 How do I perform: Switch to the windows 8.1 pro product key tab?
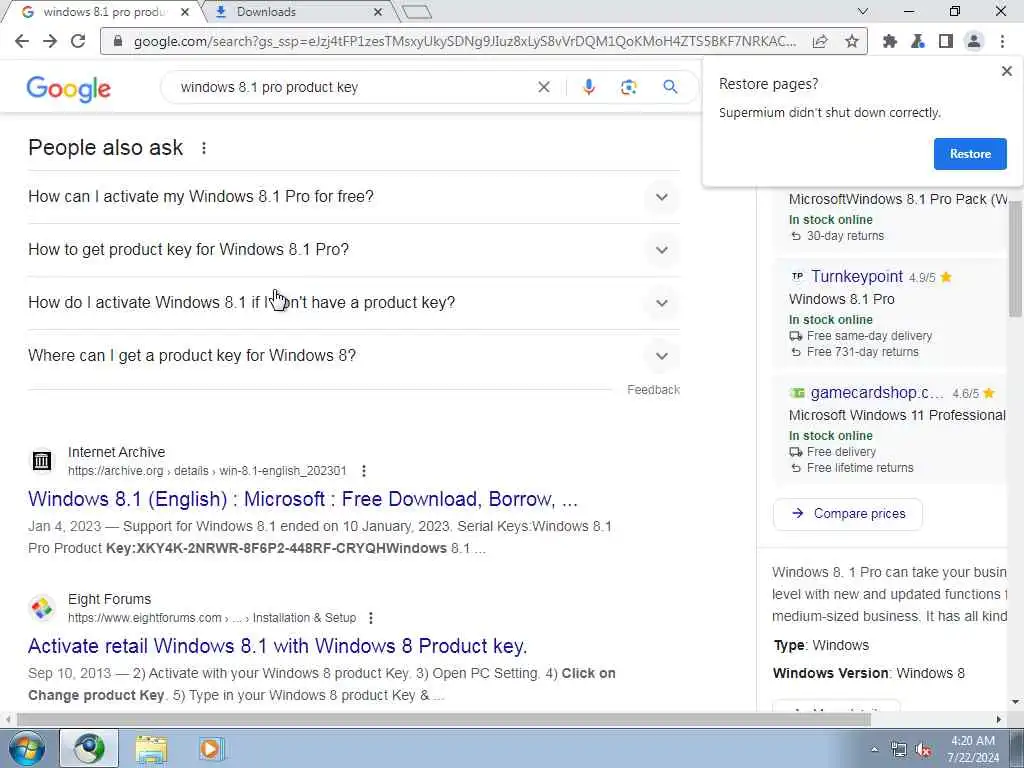click(104, 12)
